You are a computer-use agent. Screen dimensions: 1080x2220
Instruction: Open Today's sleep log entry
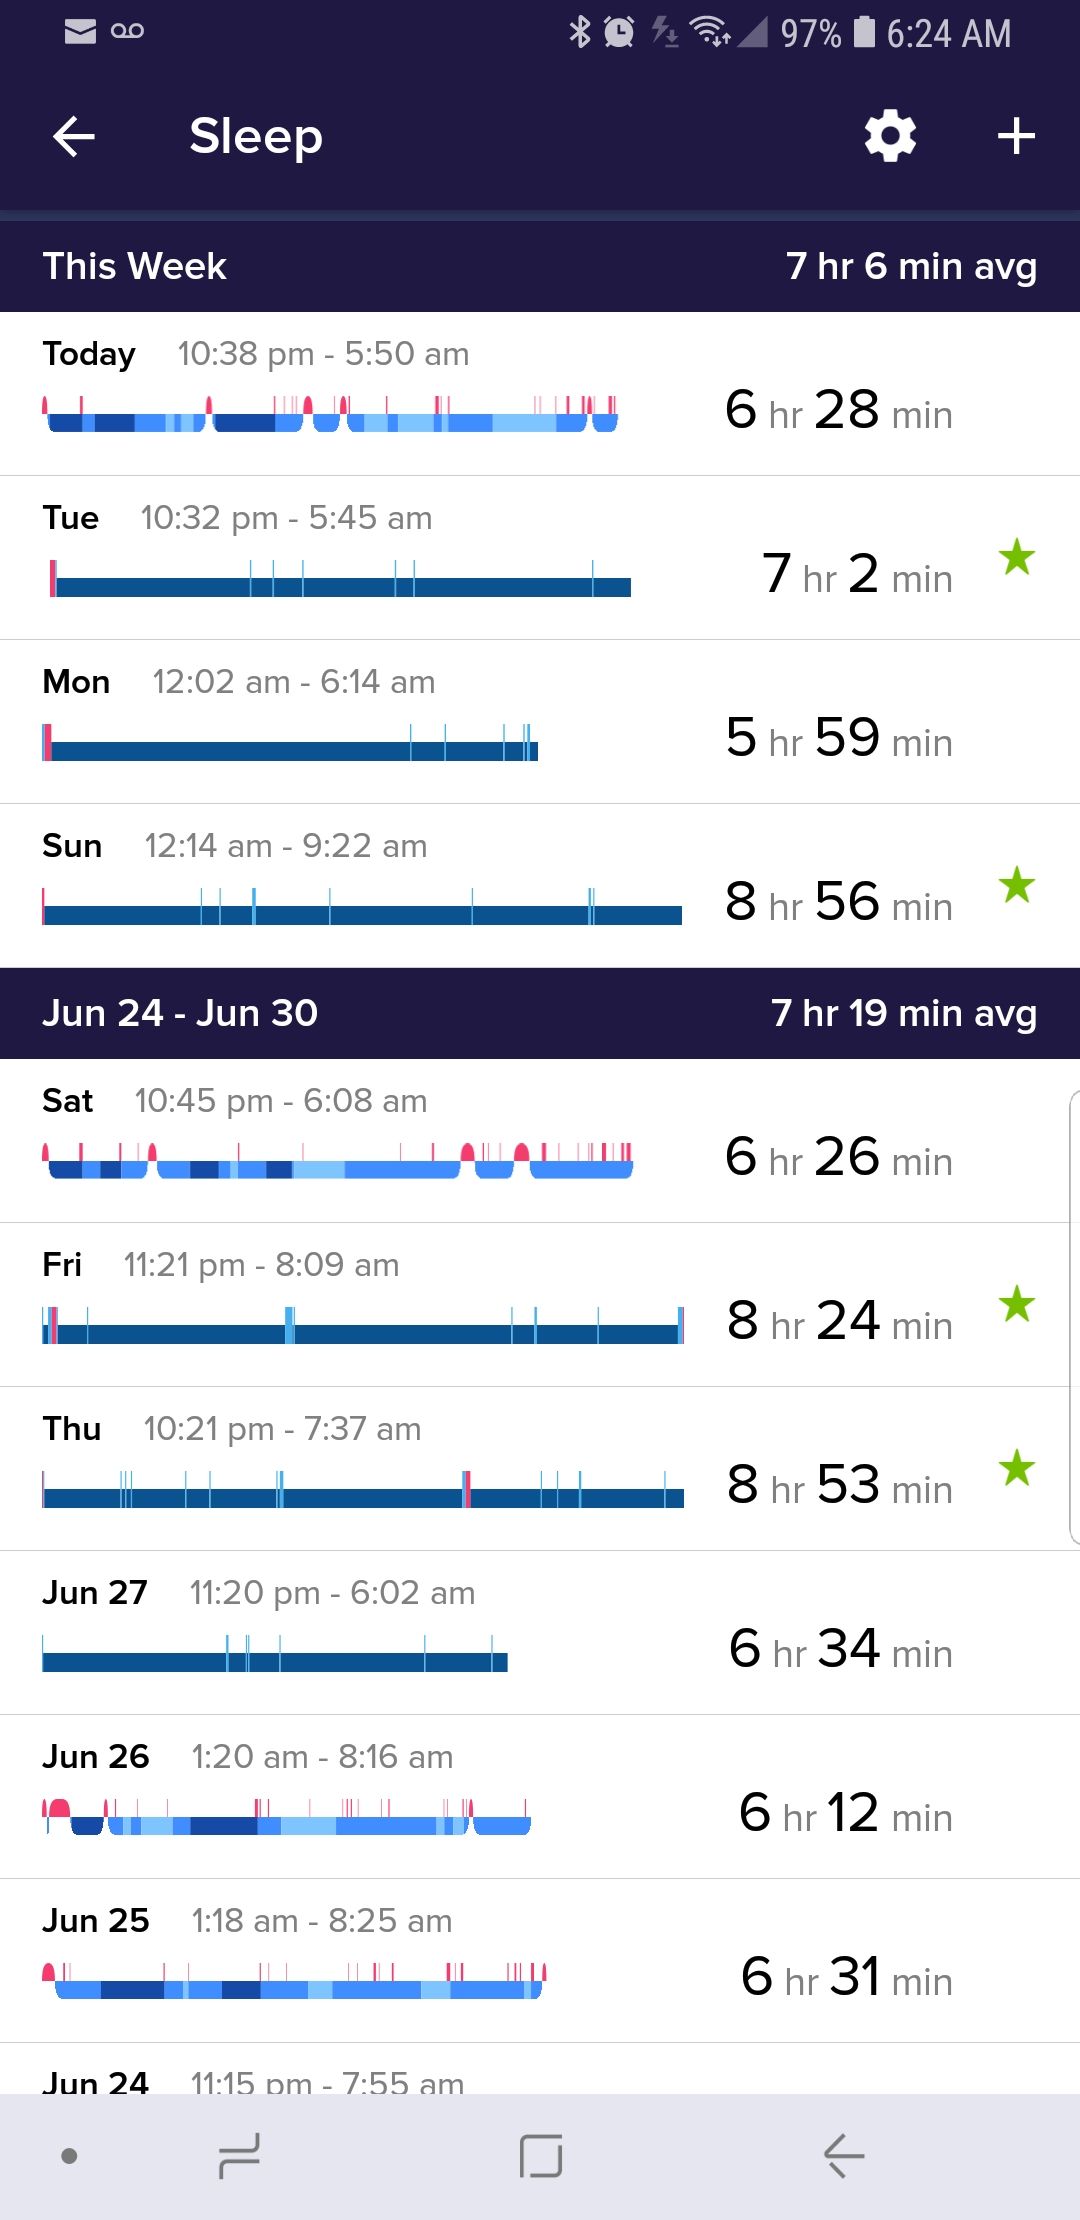coord(540,394)
